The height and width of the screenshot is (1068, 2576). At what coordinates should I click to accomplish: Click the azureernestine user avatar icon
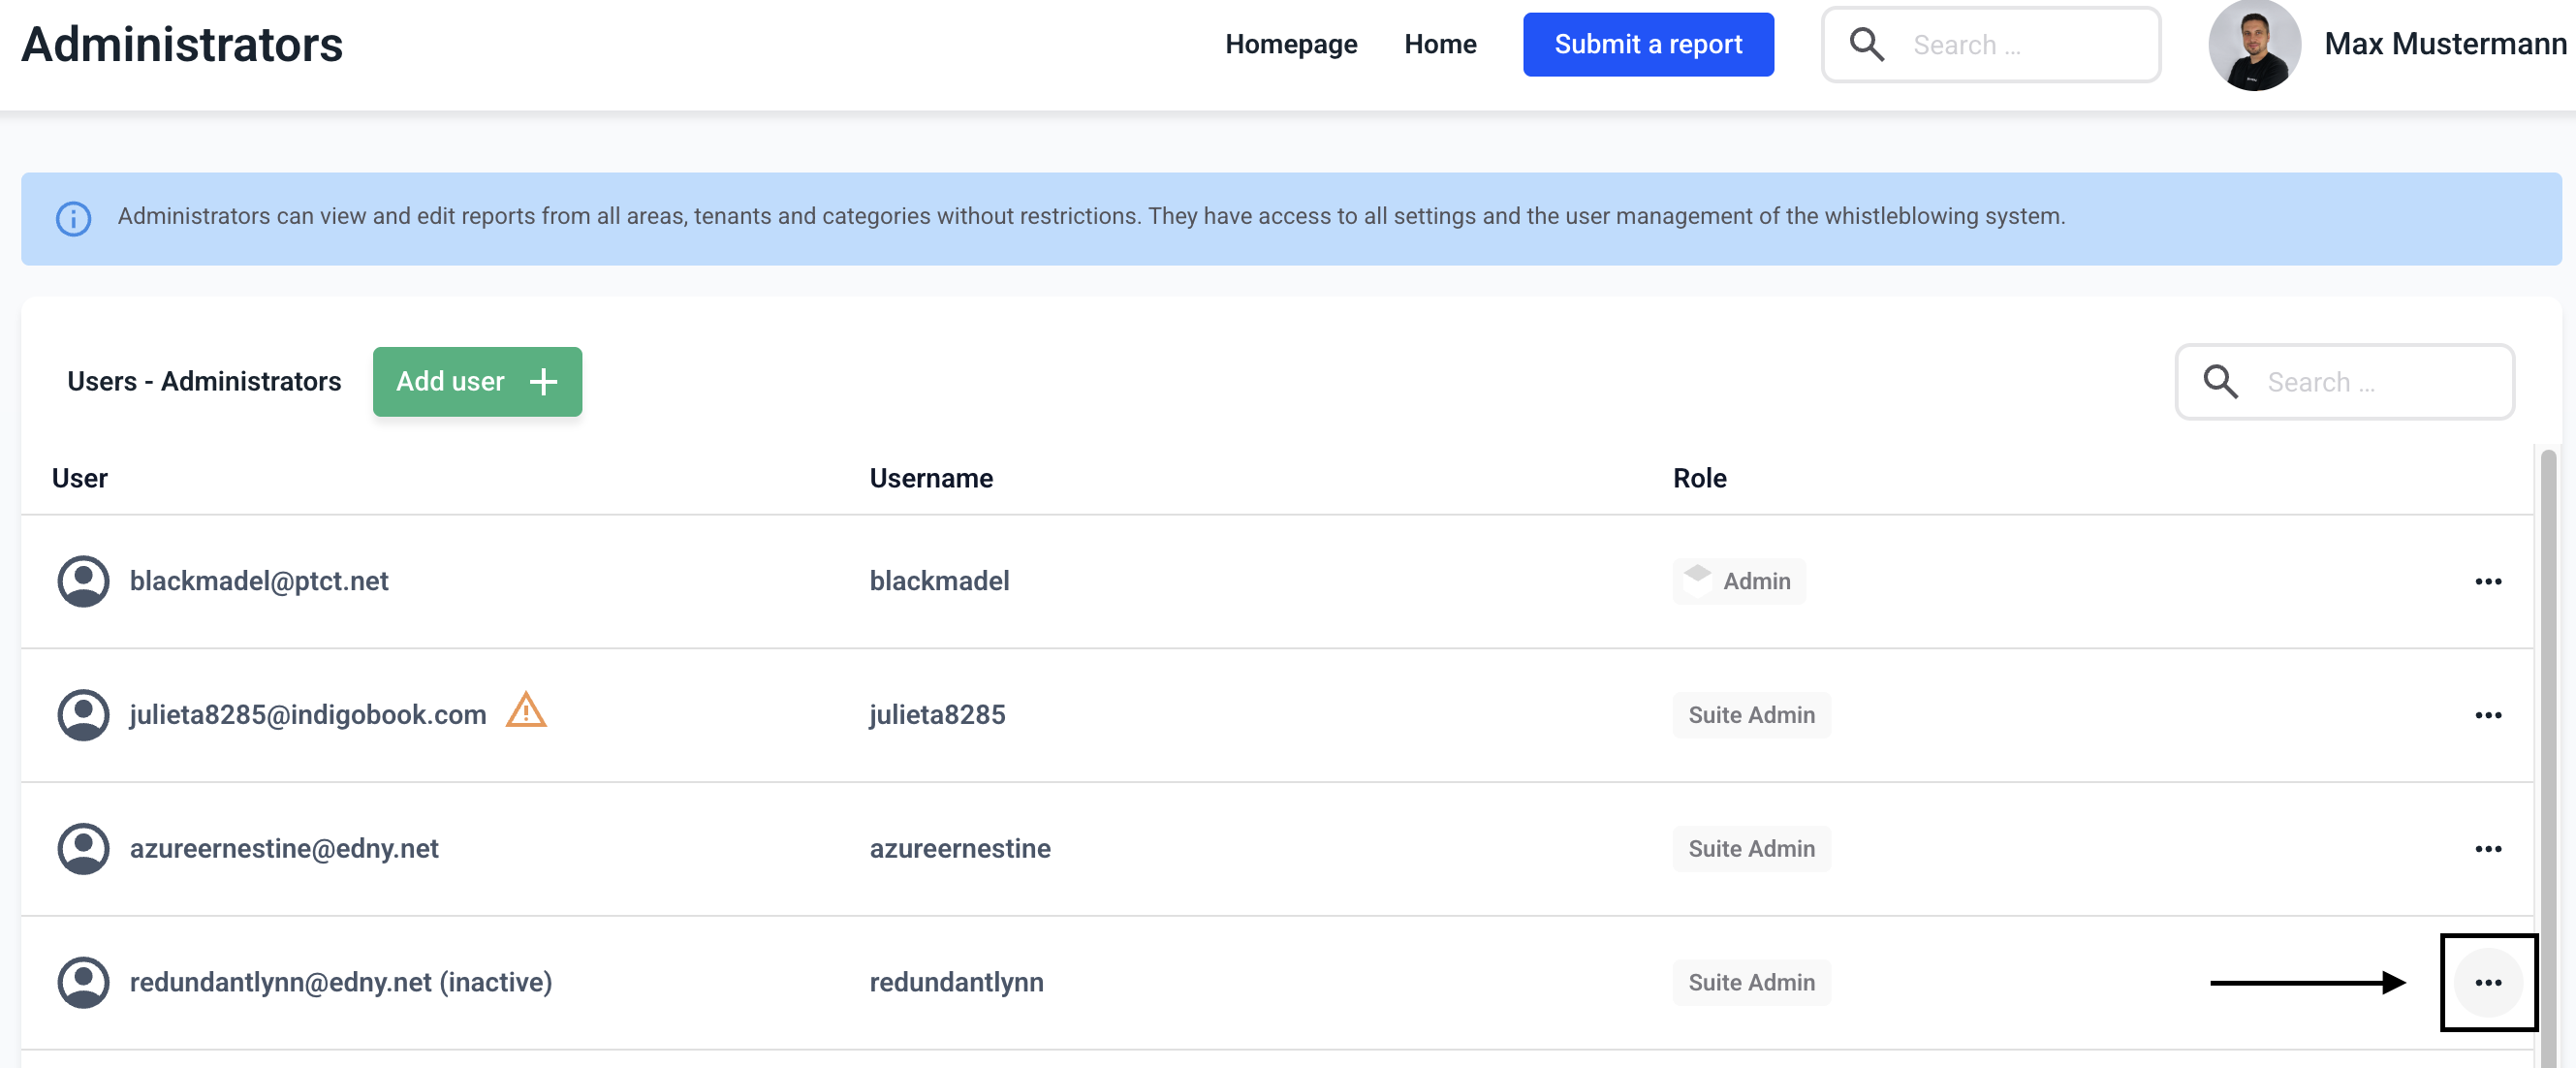[83, 848]
